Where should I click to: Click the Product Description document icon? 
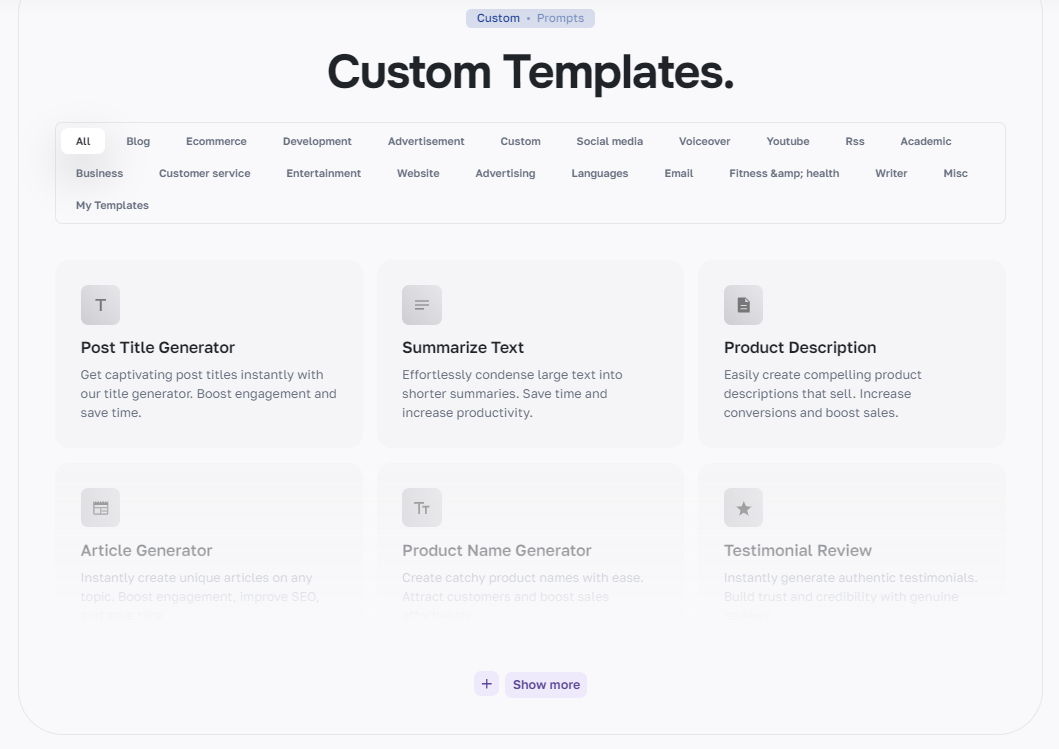743,305
